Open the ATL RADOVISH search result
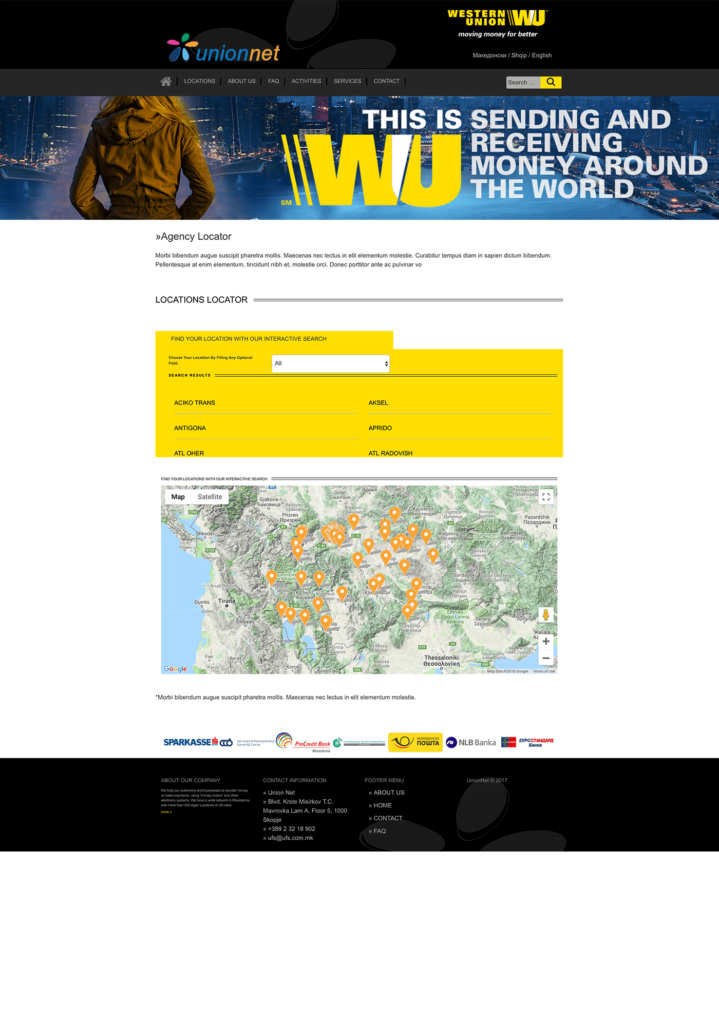The height and width of the screenshot is (1024, 719). pyautogui.click(x=391, y=453)
